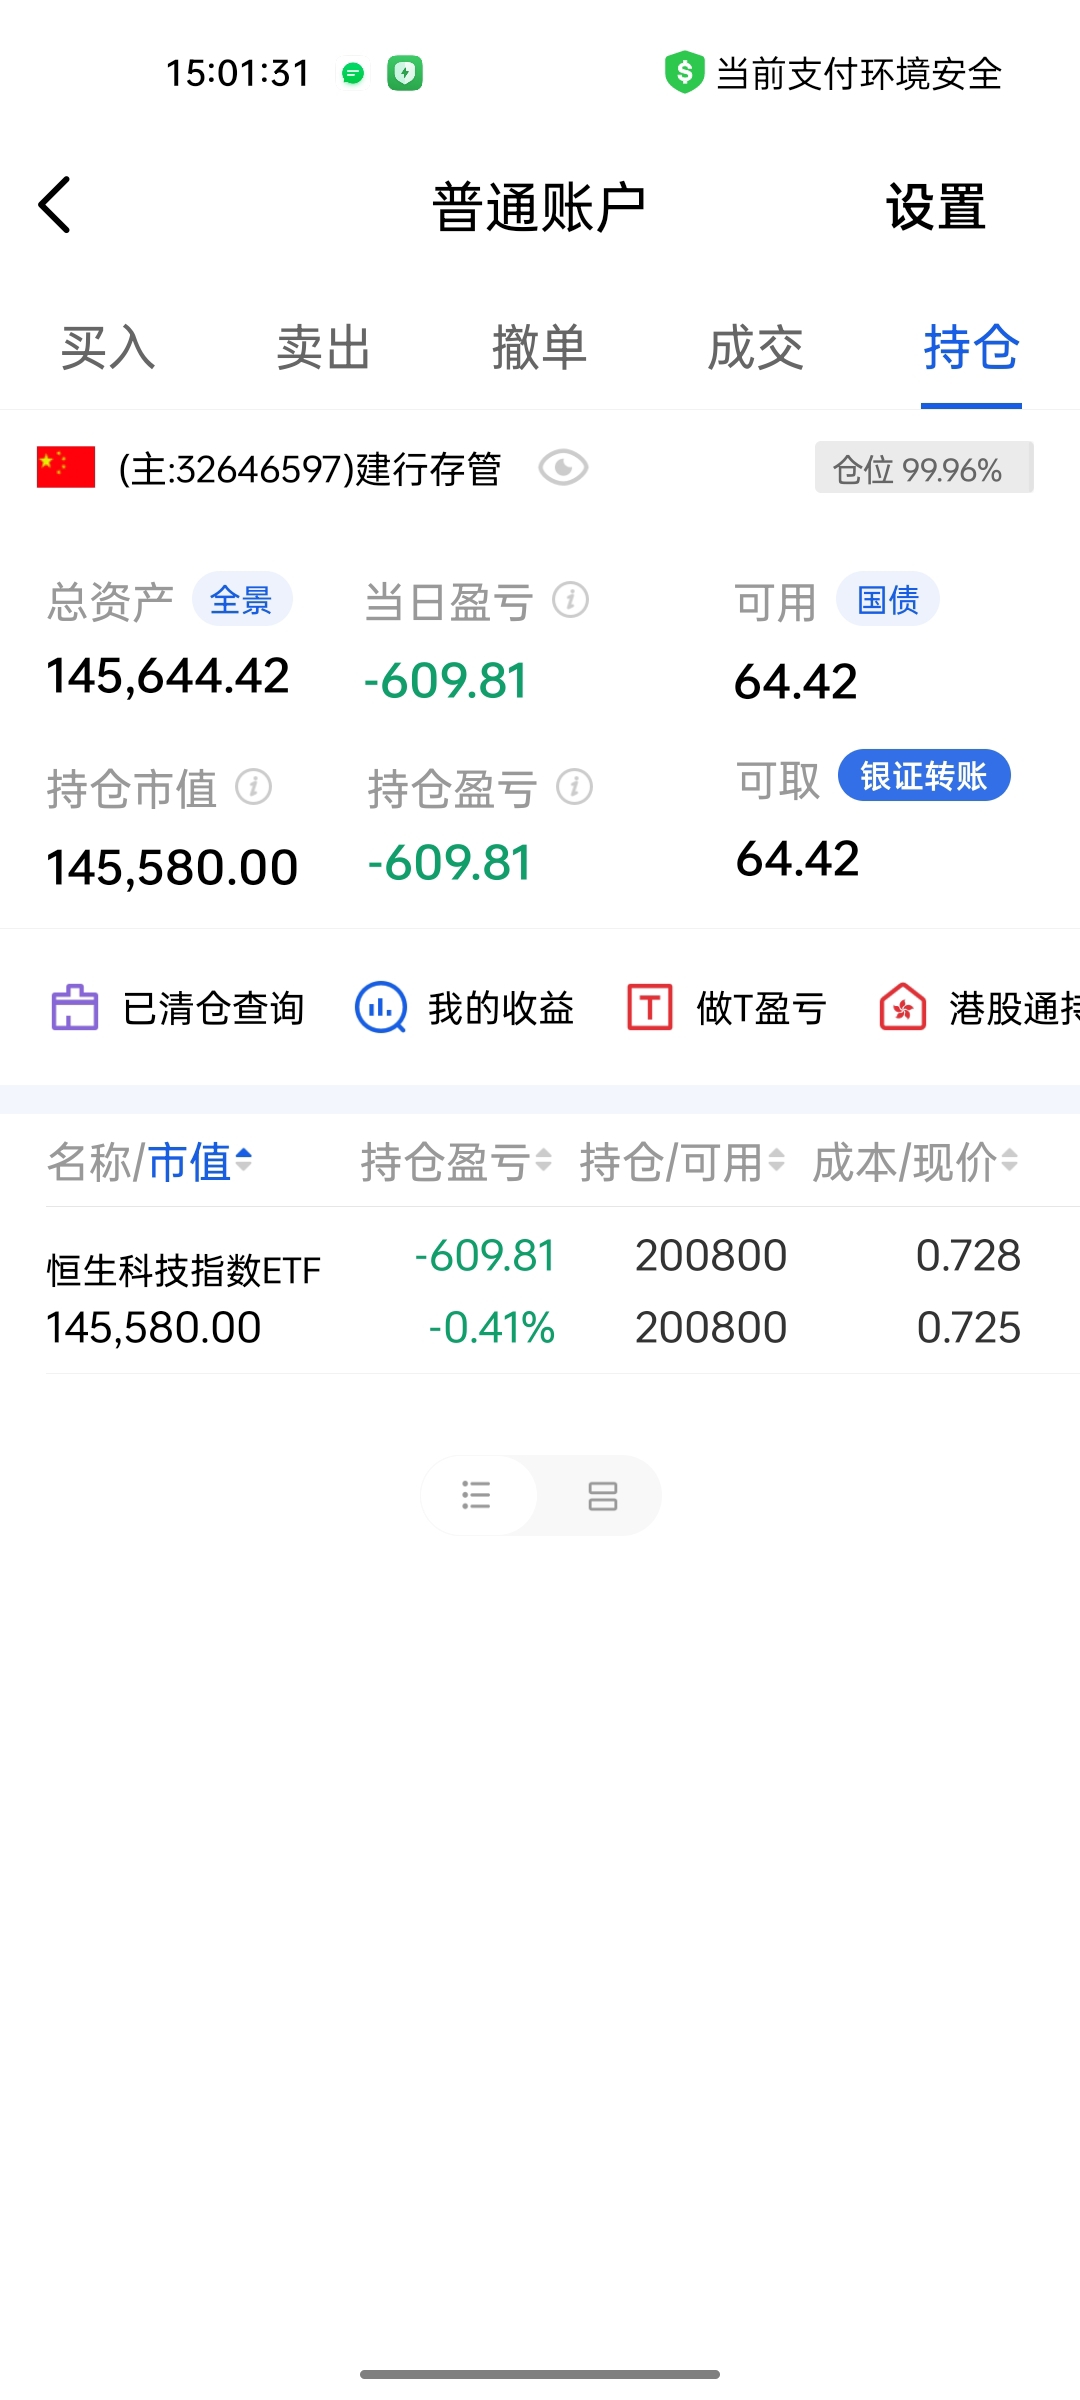
Task: Tap the -0.41% loss percentage
Action: [x=491, y=1328]
